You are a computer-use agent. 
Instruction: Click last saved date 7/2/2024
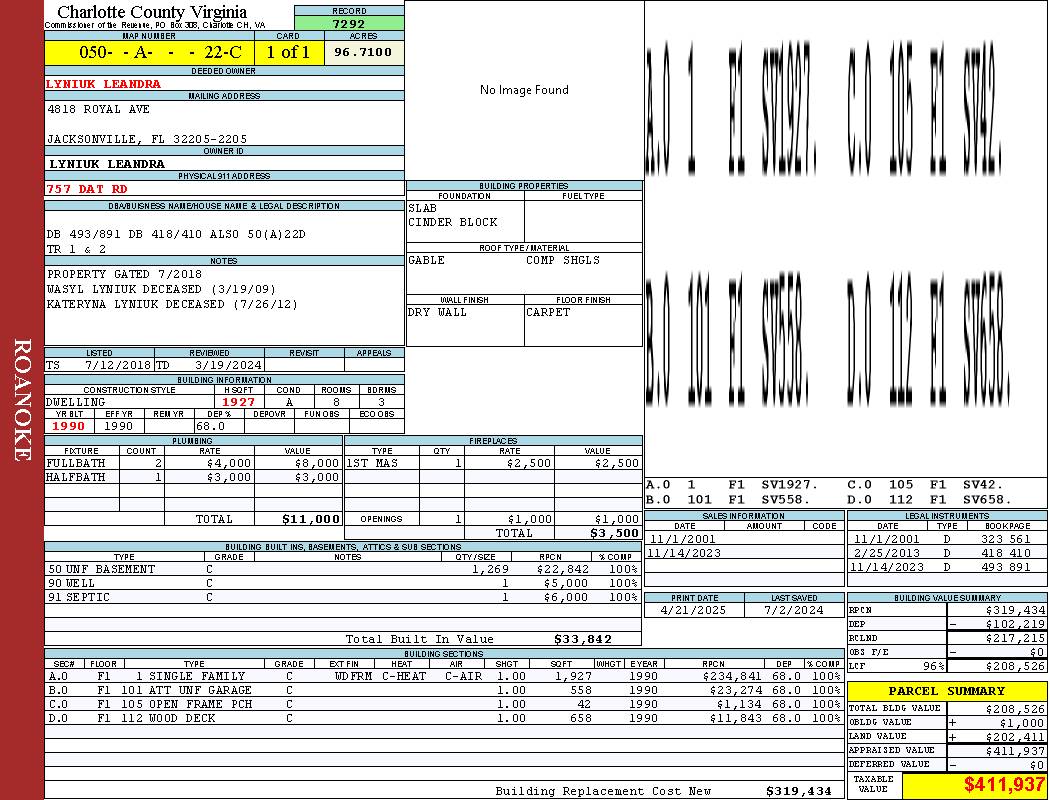click(x=794, y=611)
